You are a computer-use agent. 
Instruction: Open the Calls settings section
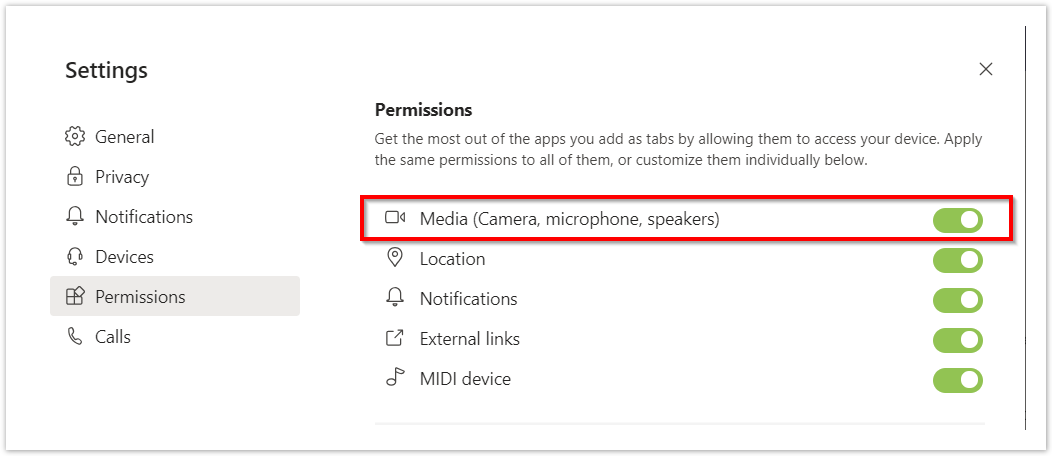coord(113,337)
